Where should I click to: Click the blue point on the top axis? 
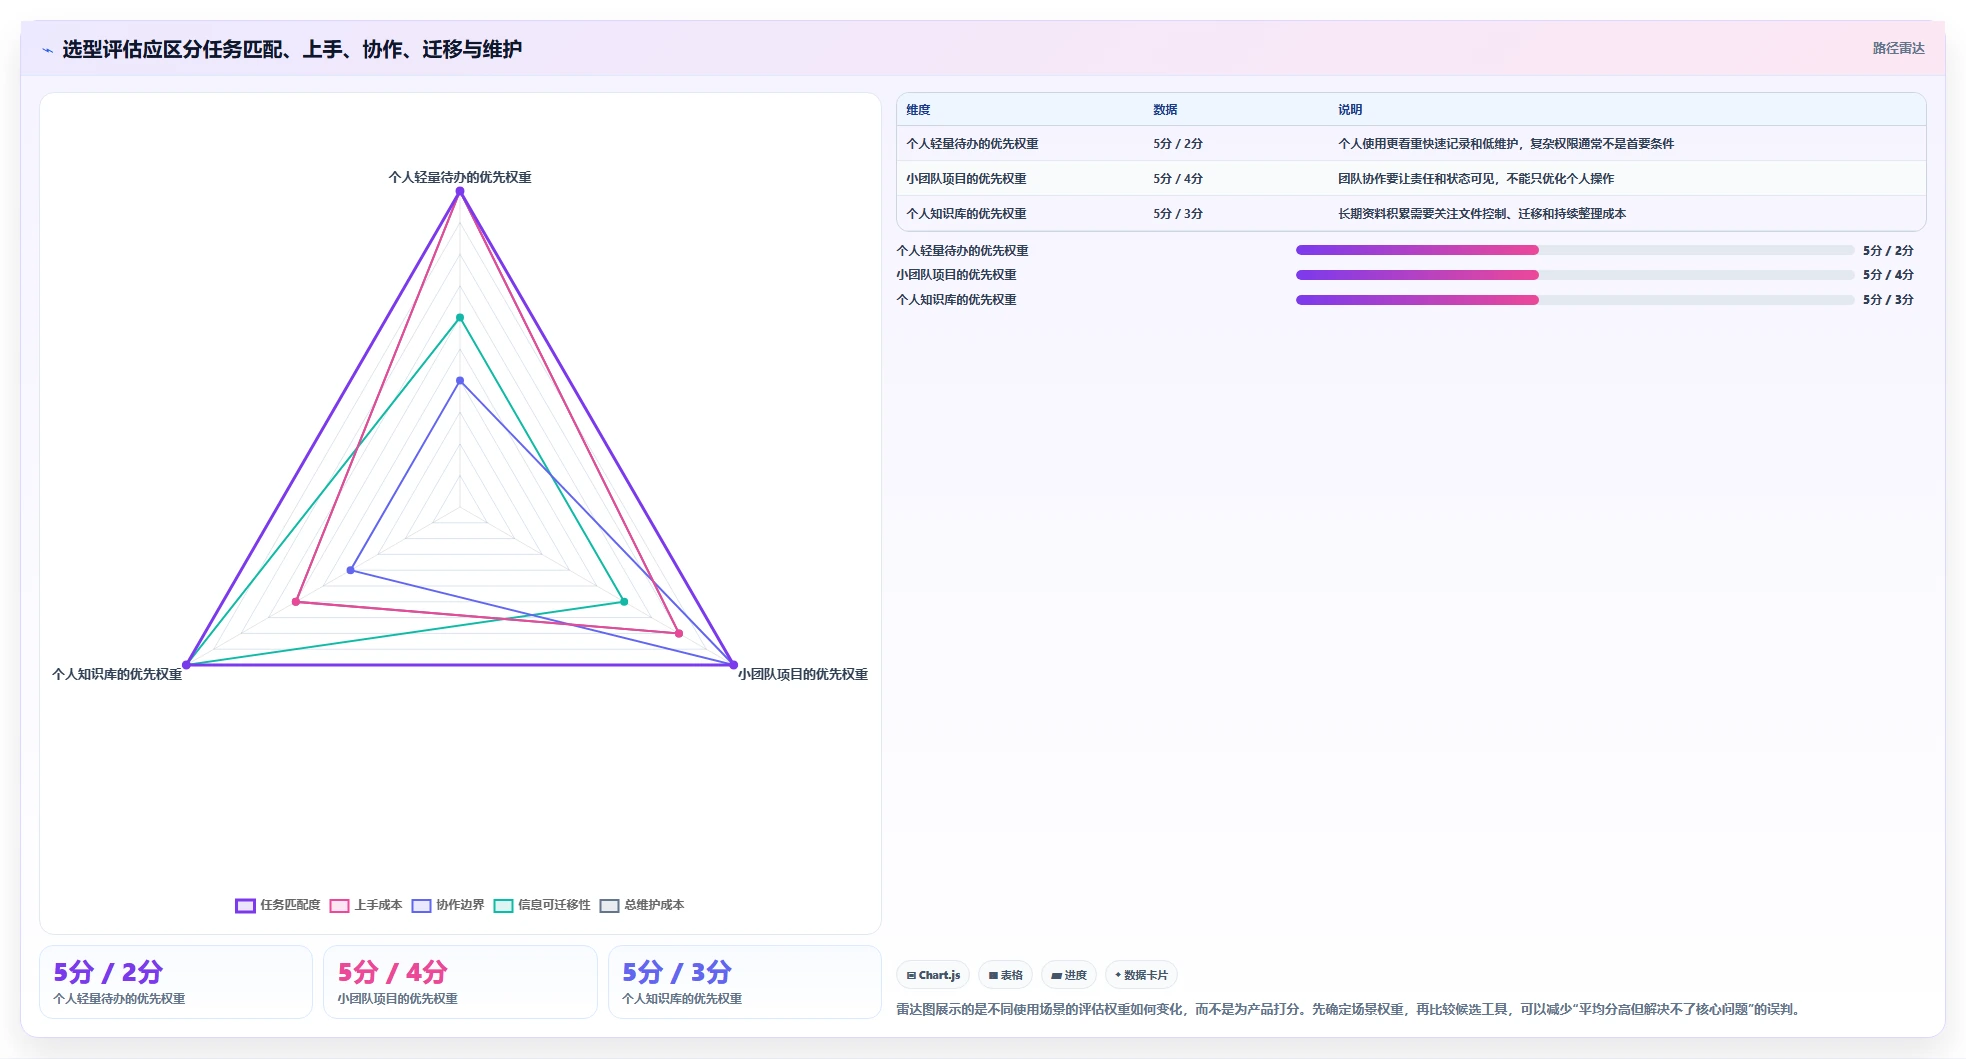460,381
